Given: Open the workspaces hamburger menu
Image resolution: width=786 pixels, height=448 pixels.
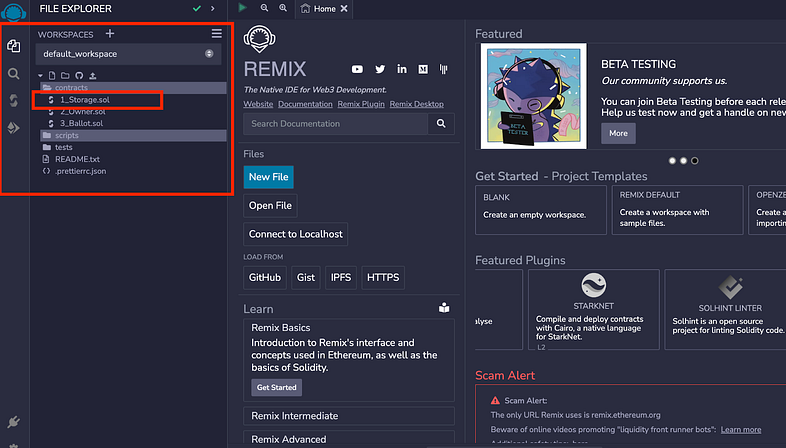Looking at the screenshot, I should pyautogui.click(x=217, y=34).
